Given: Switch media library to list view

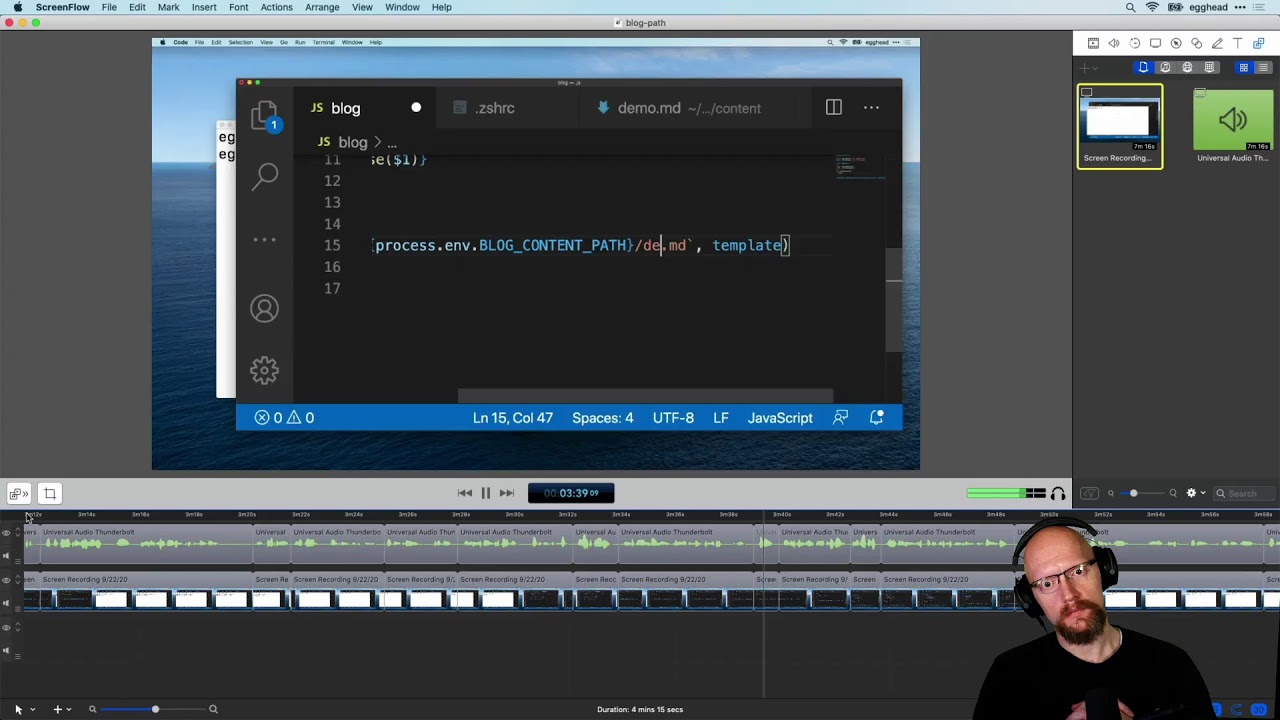Looking at the screenshot, I should [1263, 67].
